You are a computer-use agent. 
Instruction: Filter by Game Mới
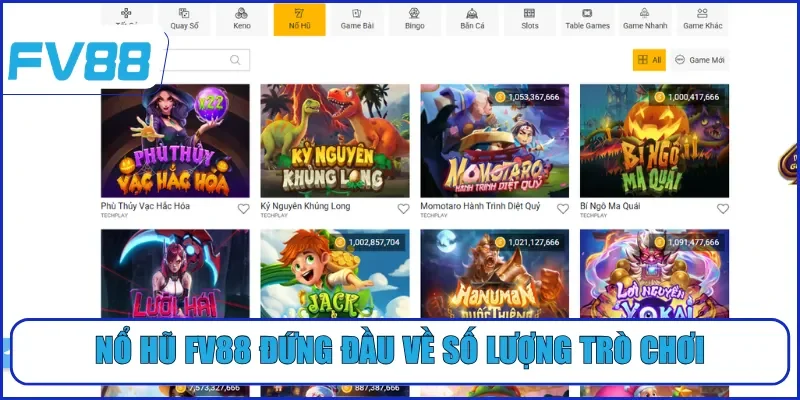[x=699, y=60]
